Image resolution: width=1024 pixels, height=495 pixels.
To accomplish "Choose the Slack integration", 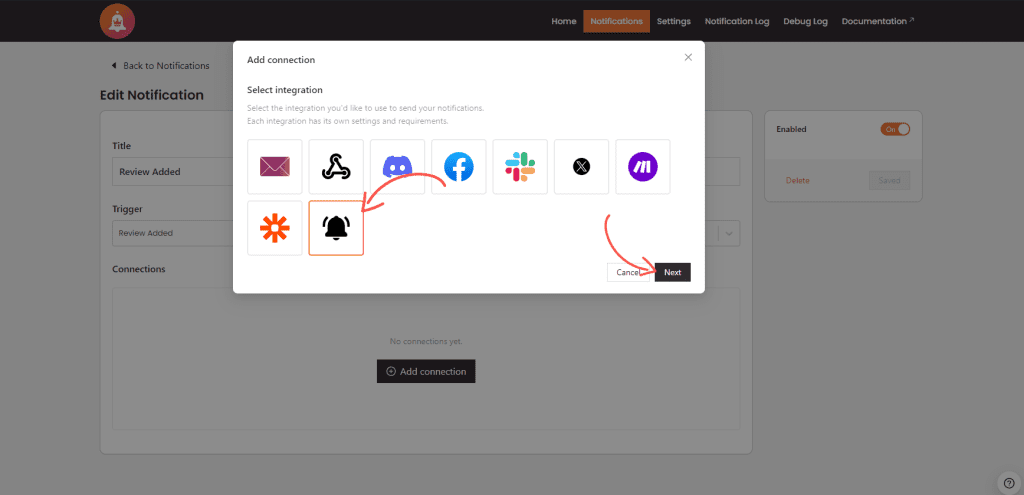I will coord(520,167).
